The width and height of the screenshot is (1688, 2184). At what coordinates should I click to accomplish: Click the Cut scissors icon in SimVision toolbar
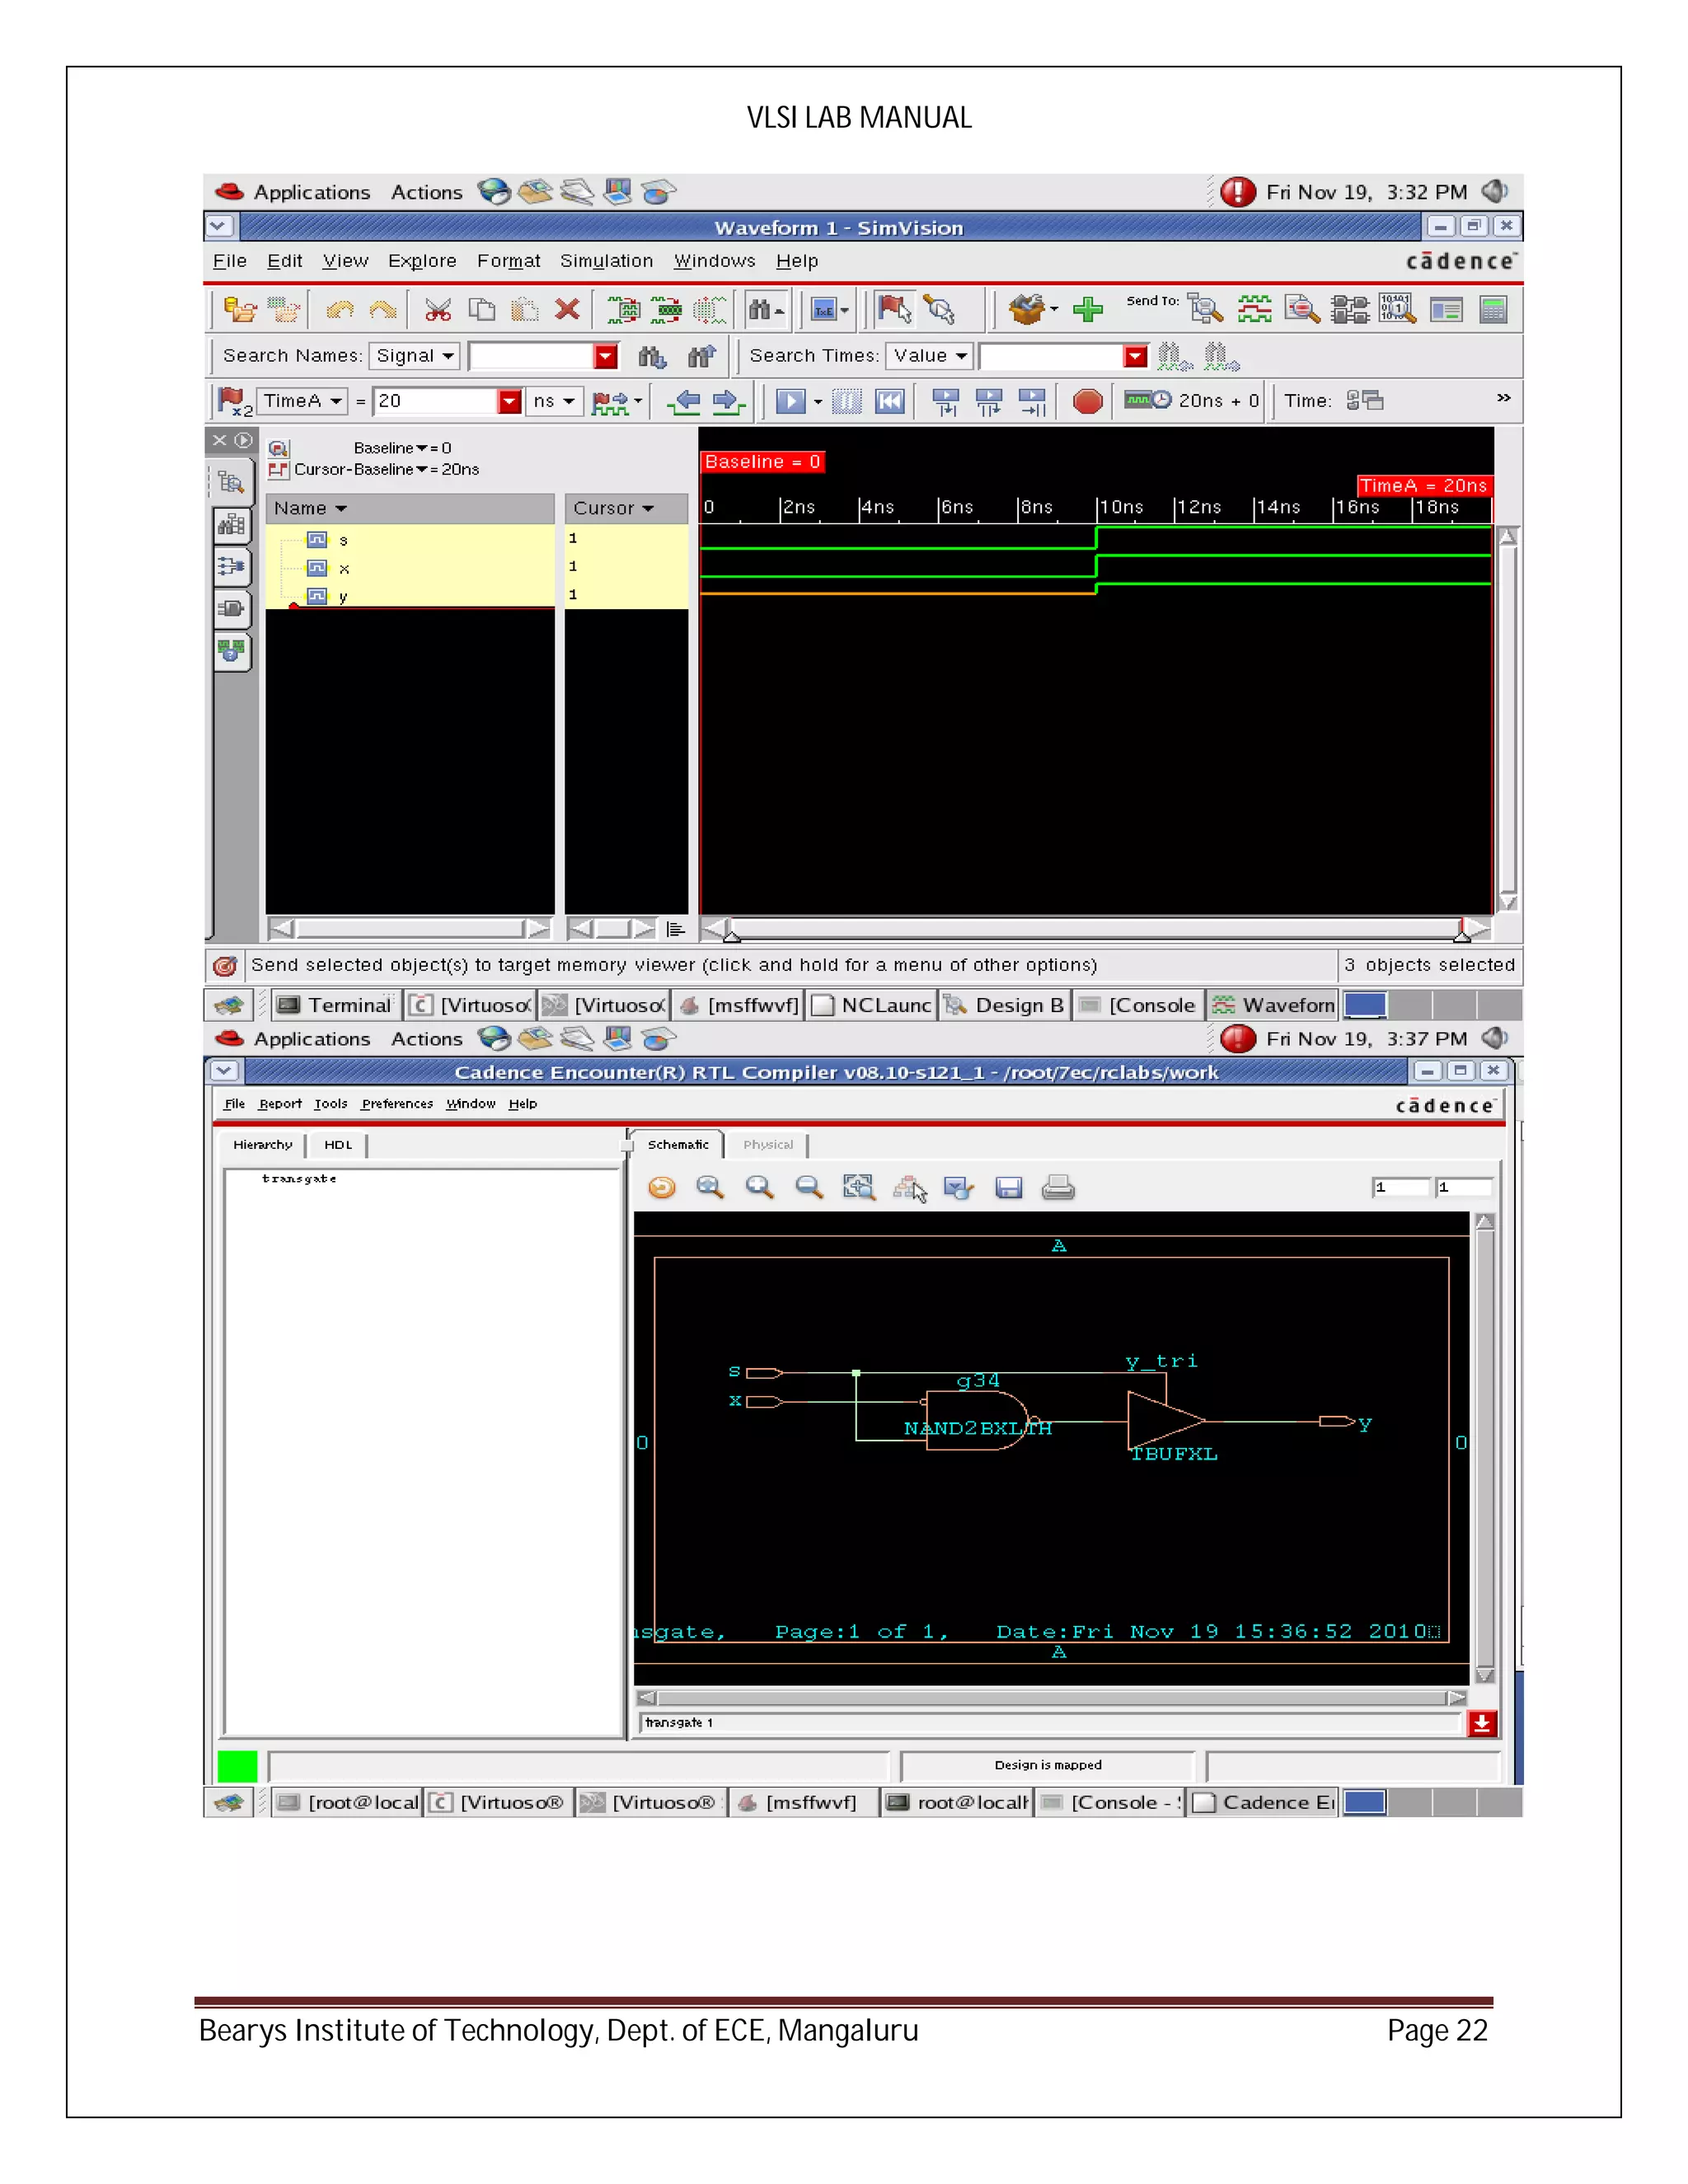click(437, 310)
